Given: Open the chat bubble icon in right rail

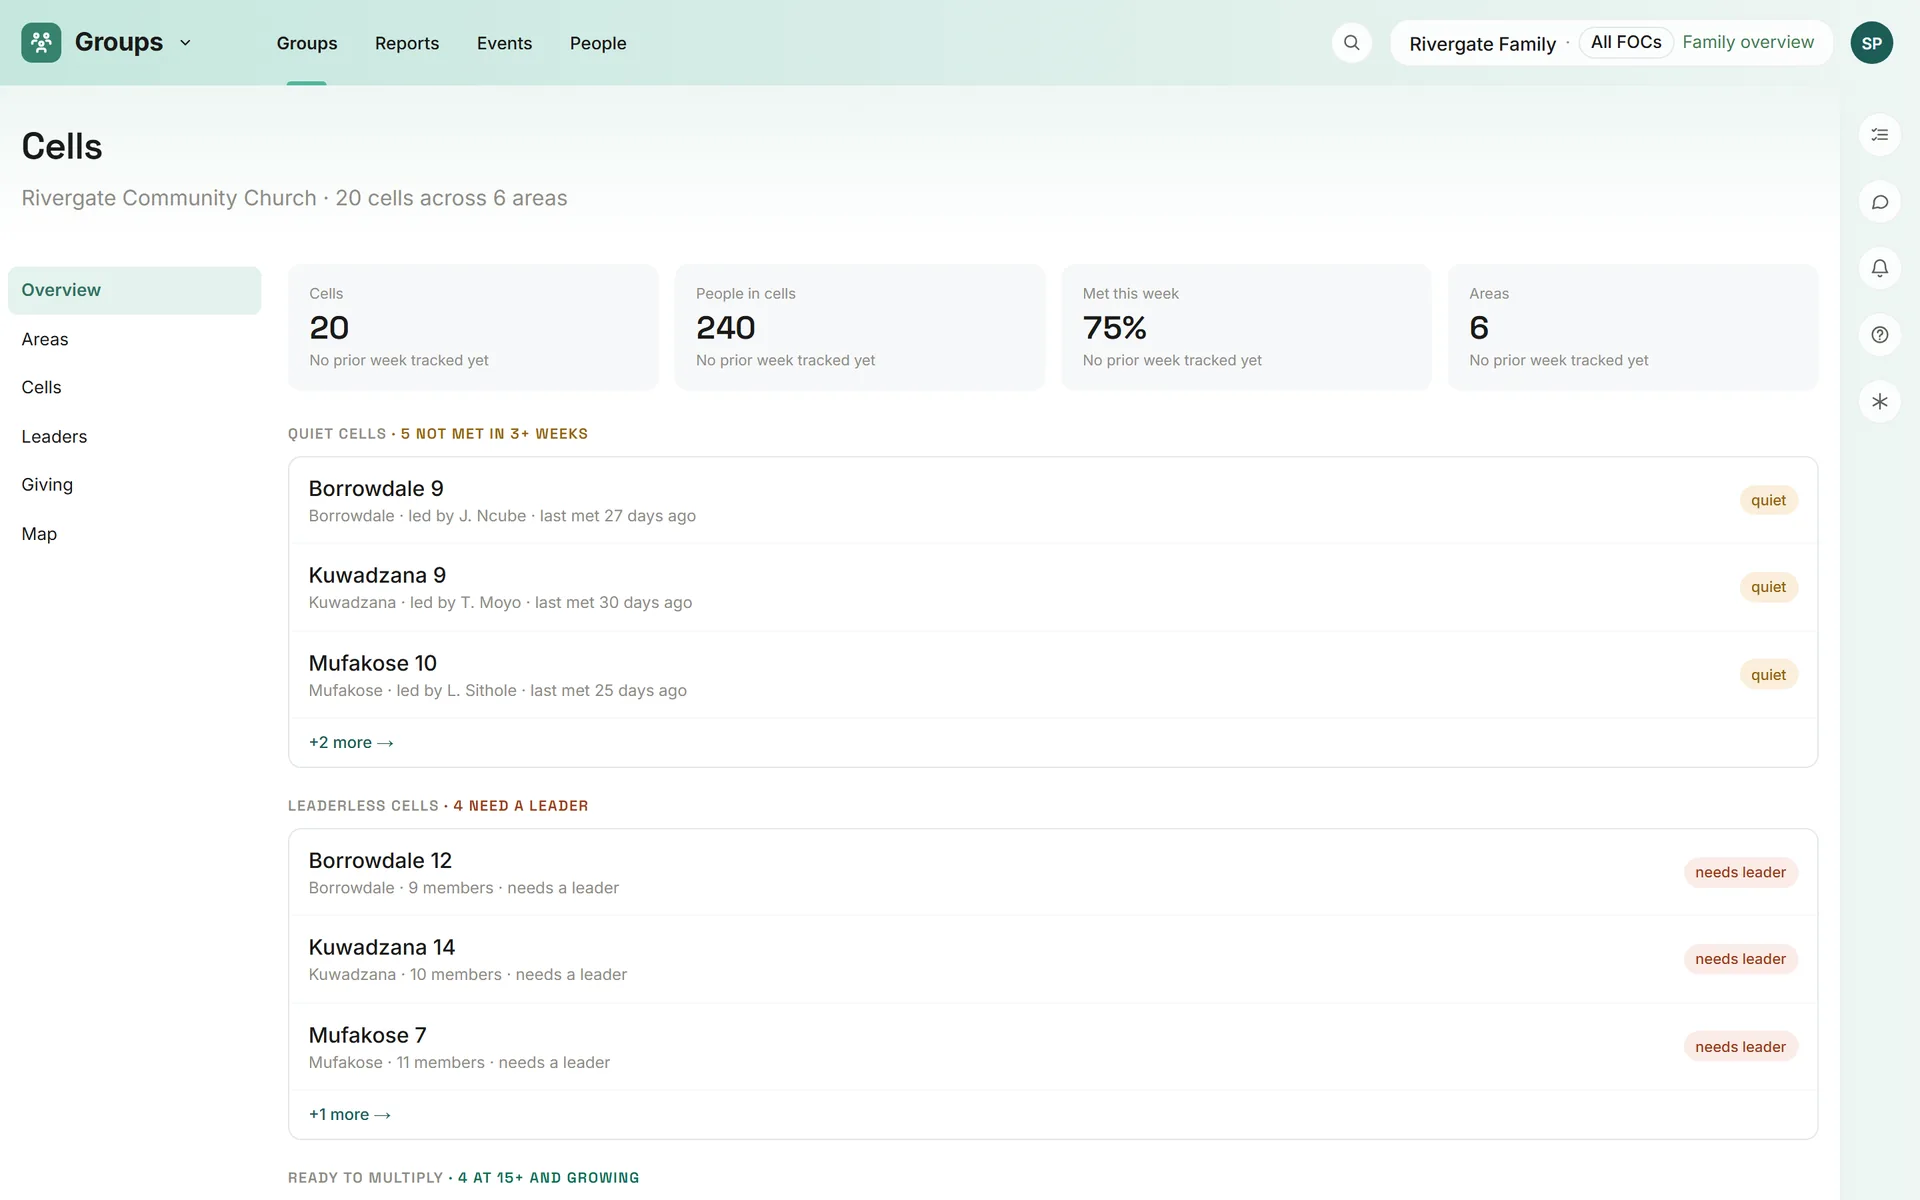Looking at the screenshot, I should (1879, 202).
